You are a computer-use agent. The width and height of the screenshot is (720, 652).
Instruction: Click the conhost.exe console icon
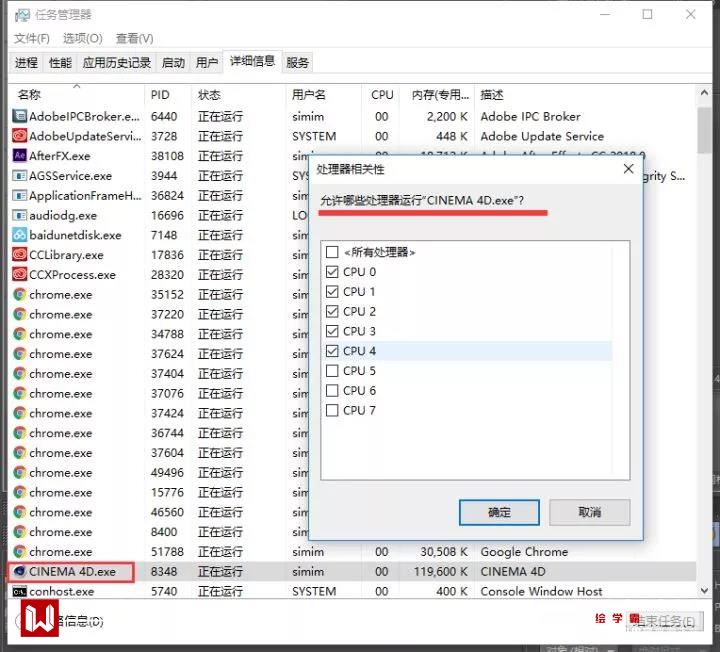click(19, 591)
